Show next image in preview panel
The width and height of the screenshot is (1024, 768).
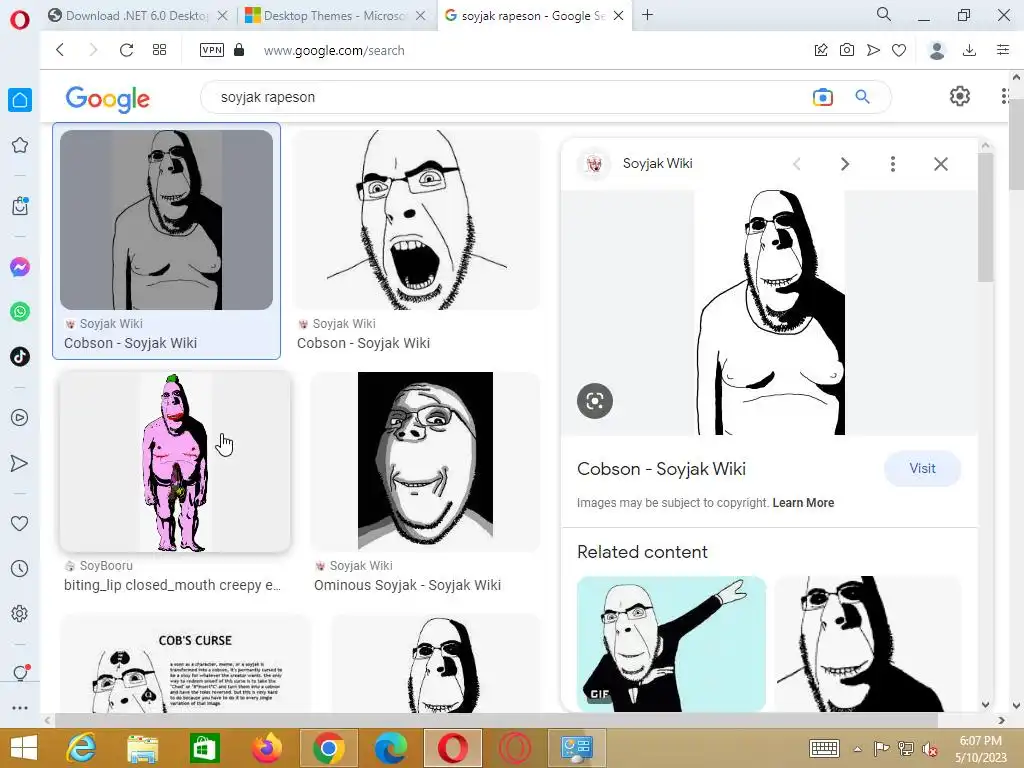[844, 164]
